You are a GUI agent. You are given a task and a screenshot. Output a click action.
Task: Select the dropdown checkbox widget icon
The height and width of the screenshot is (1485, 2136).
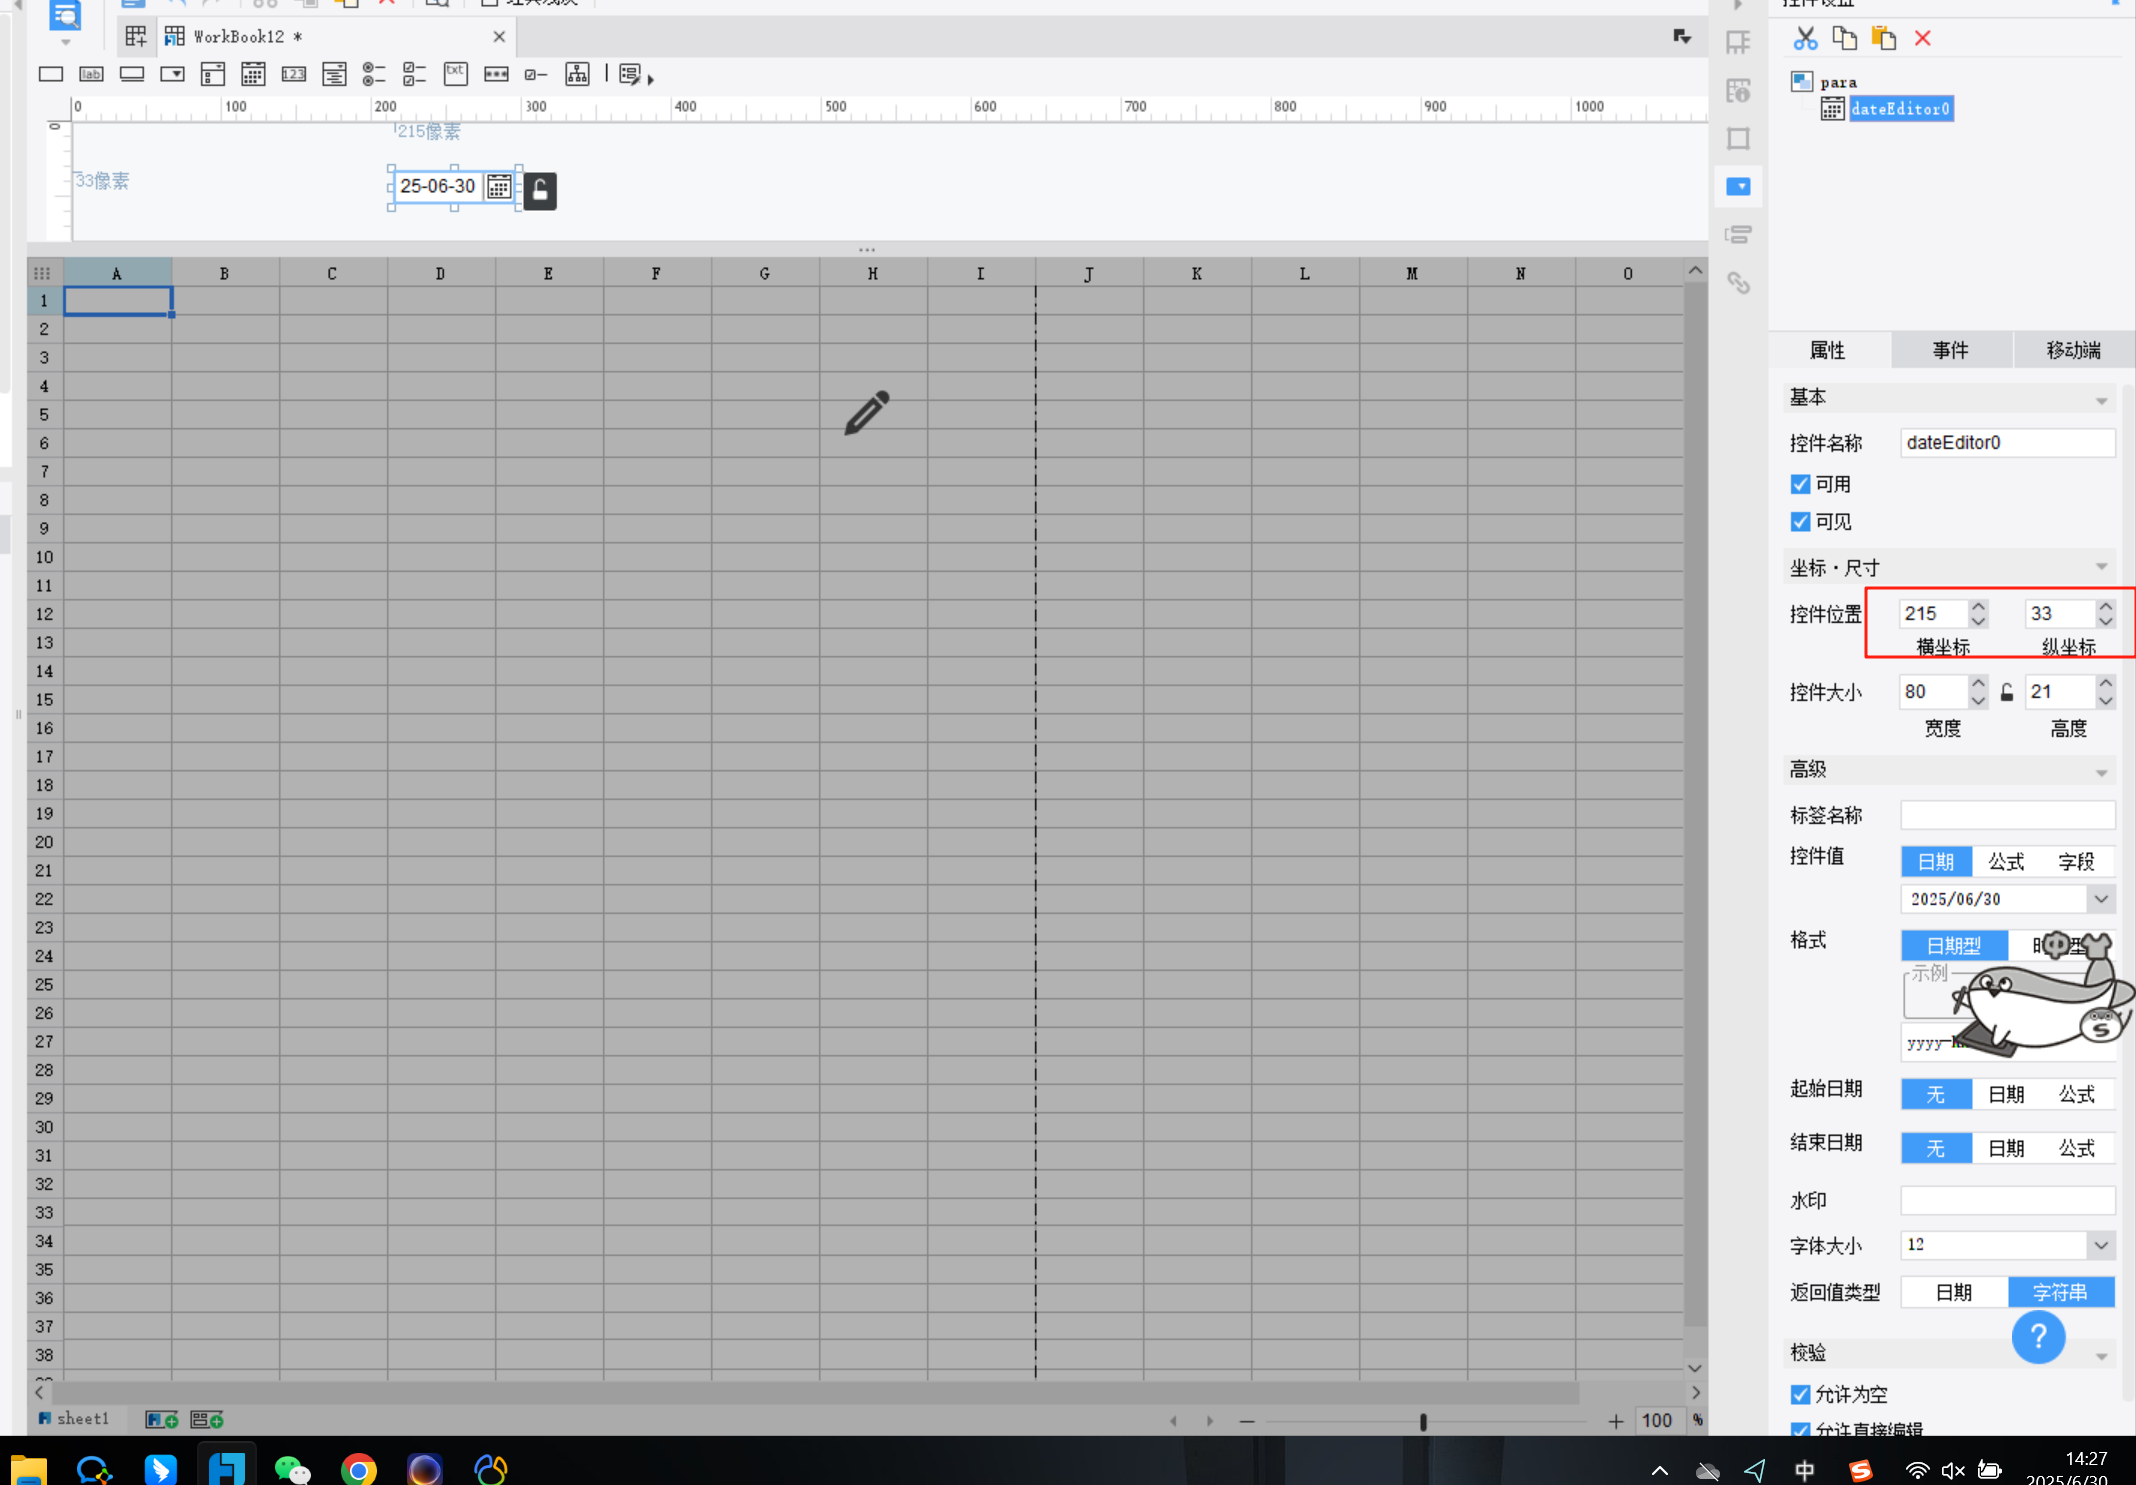click(x=213, y=74)
